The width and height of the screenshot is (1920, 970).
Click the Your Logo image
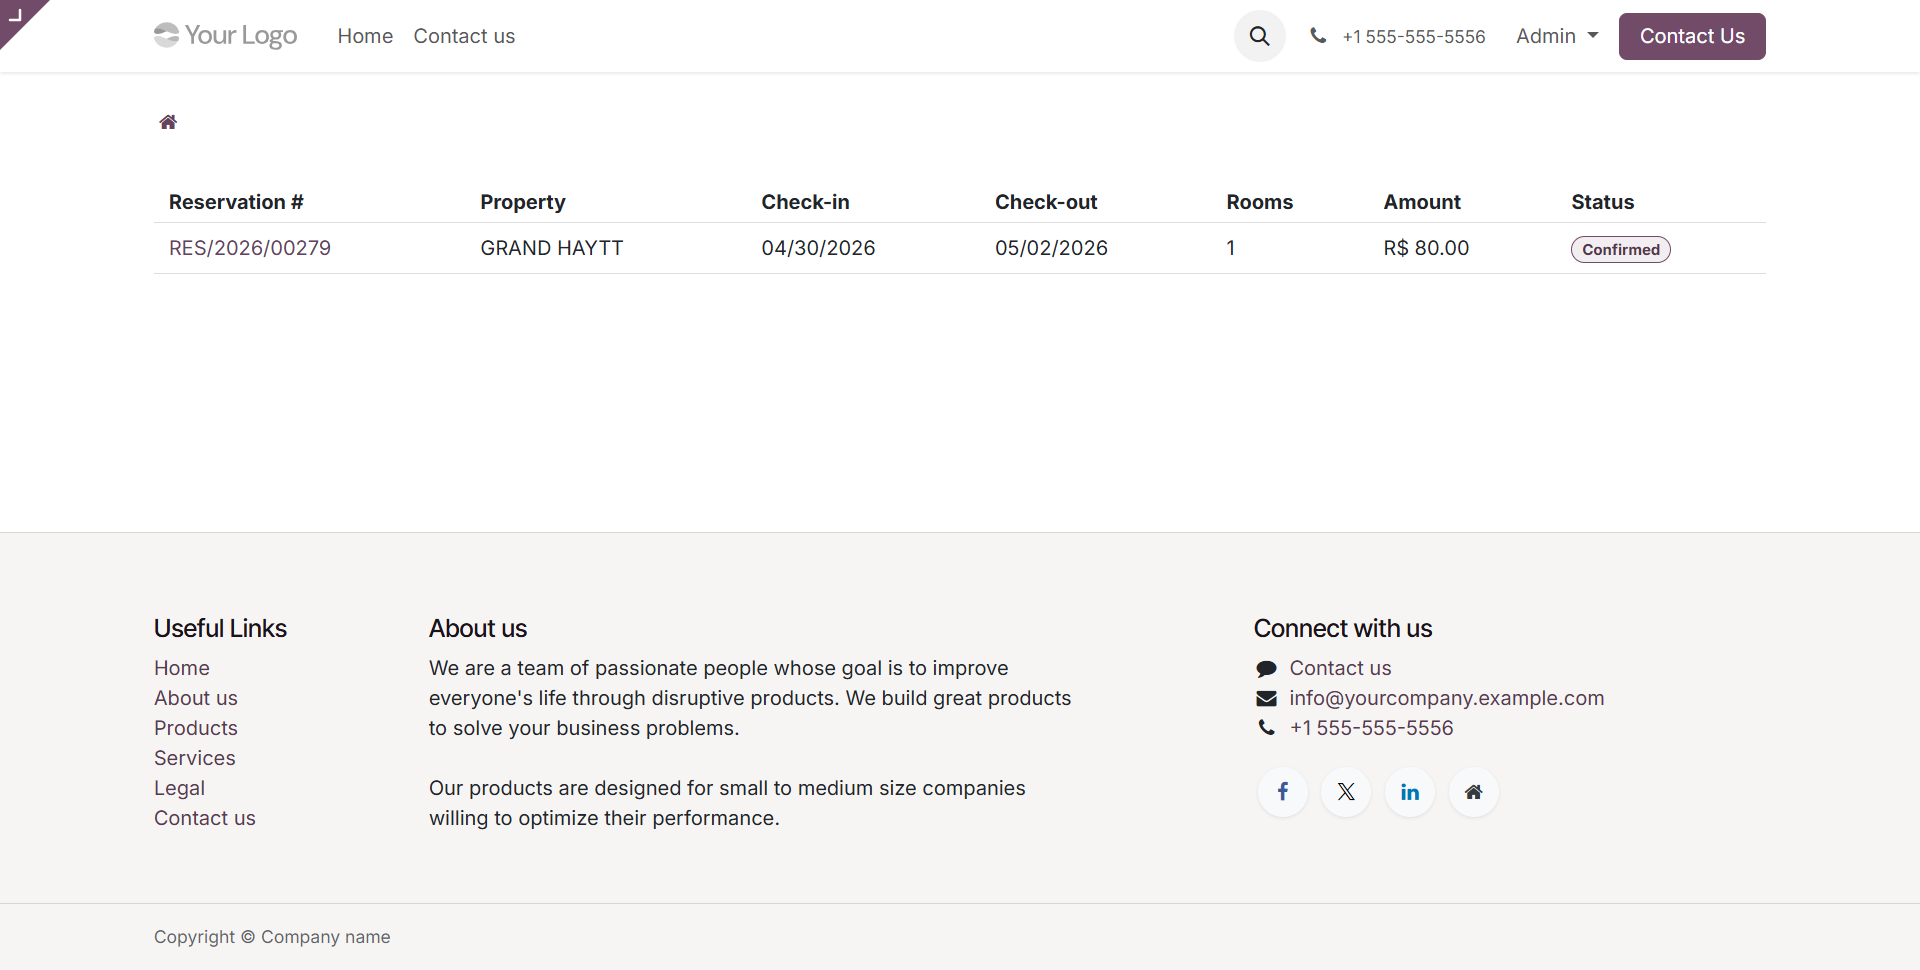point(226,36)
